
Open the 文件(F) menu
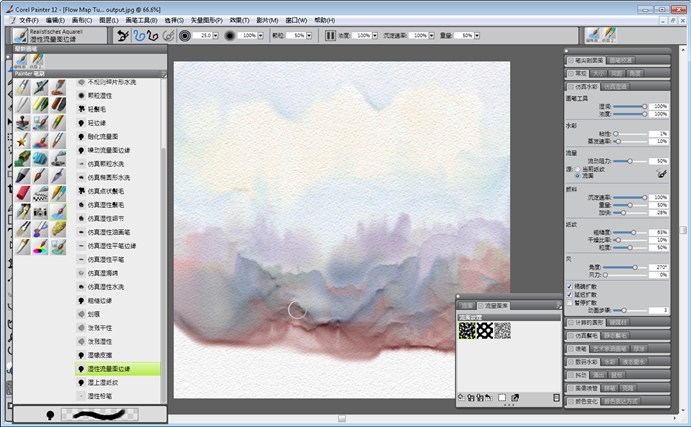29,20
